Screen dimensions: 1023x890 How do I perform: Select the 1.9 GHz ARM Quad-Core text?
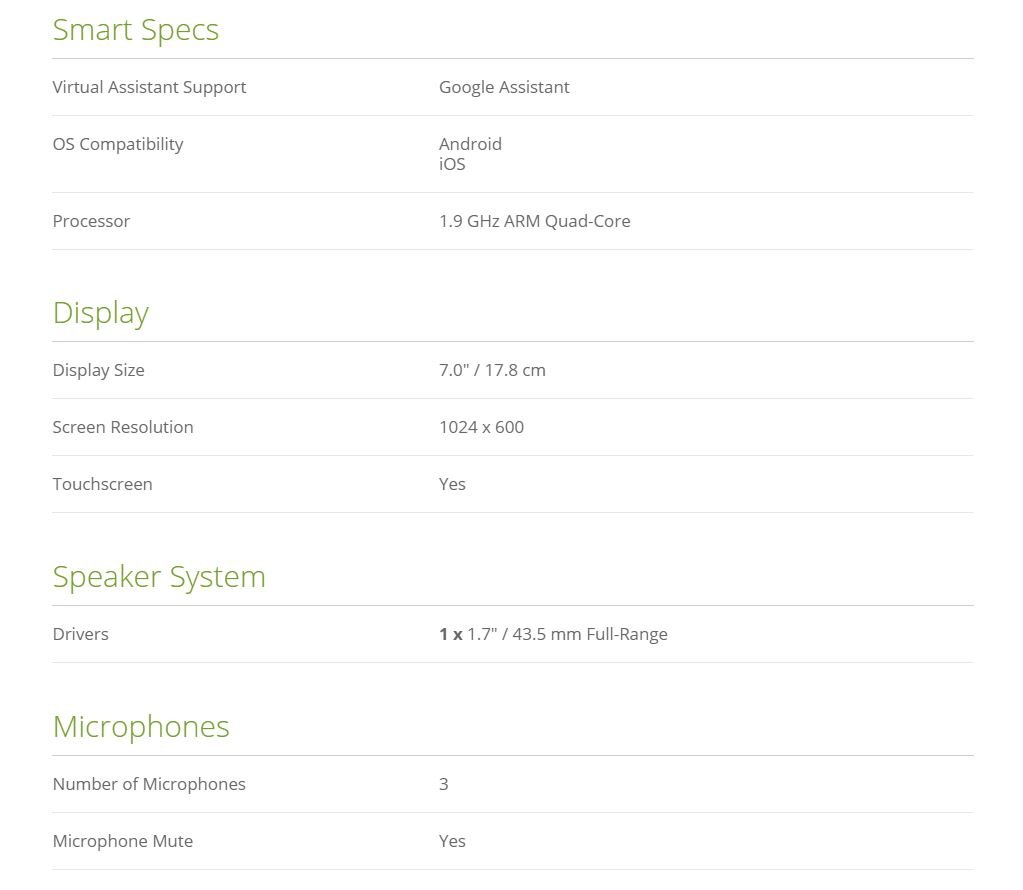(x=534, y=221)
